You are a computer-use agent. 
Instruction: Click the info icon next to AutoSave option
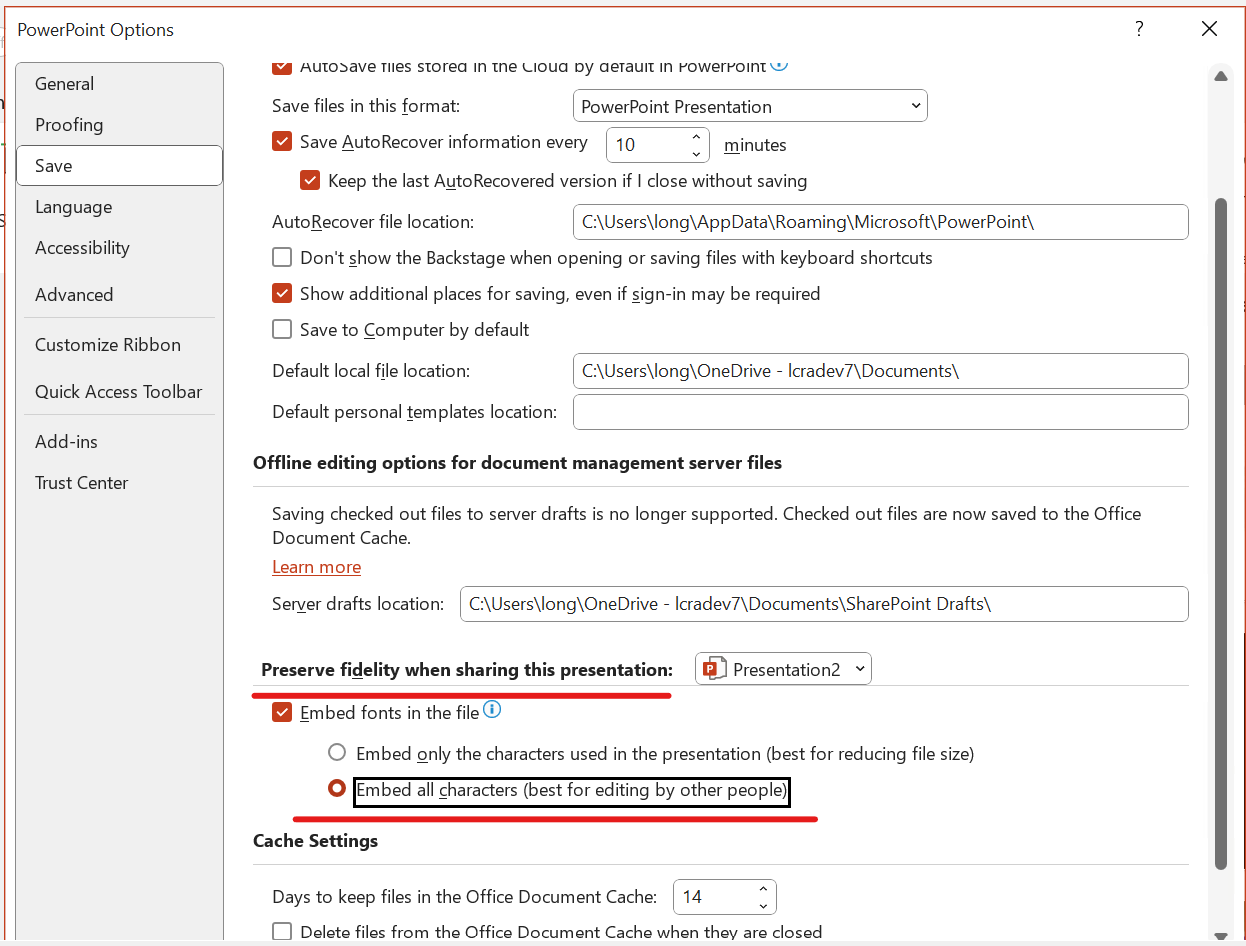pyautogui.click(x=779, y=65)
